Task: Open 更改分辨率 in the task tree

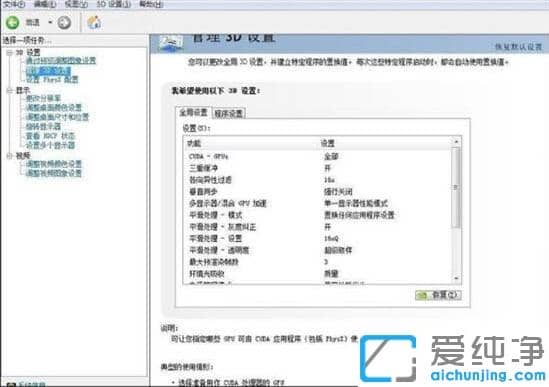Action: click(43, 98)
